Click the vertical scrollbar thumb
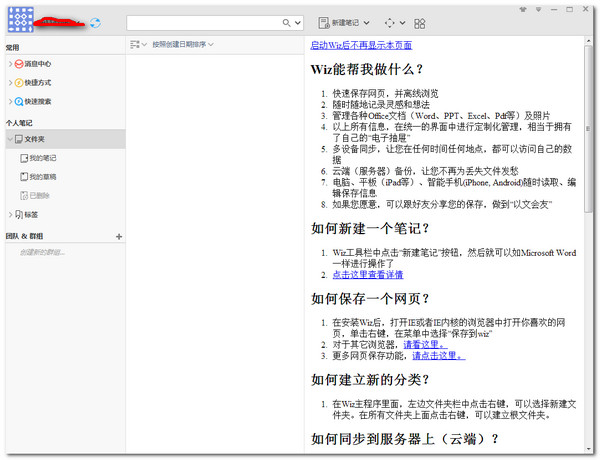 coord(588,129)
